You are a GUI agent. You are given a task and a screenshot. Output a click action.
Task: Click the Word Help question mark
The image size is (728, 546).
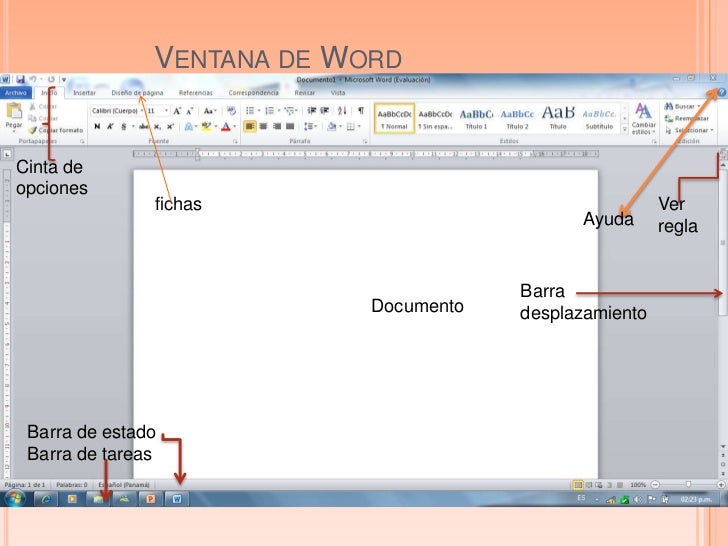(722, 92)
